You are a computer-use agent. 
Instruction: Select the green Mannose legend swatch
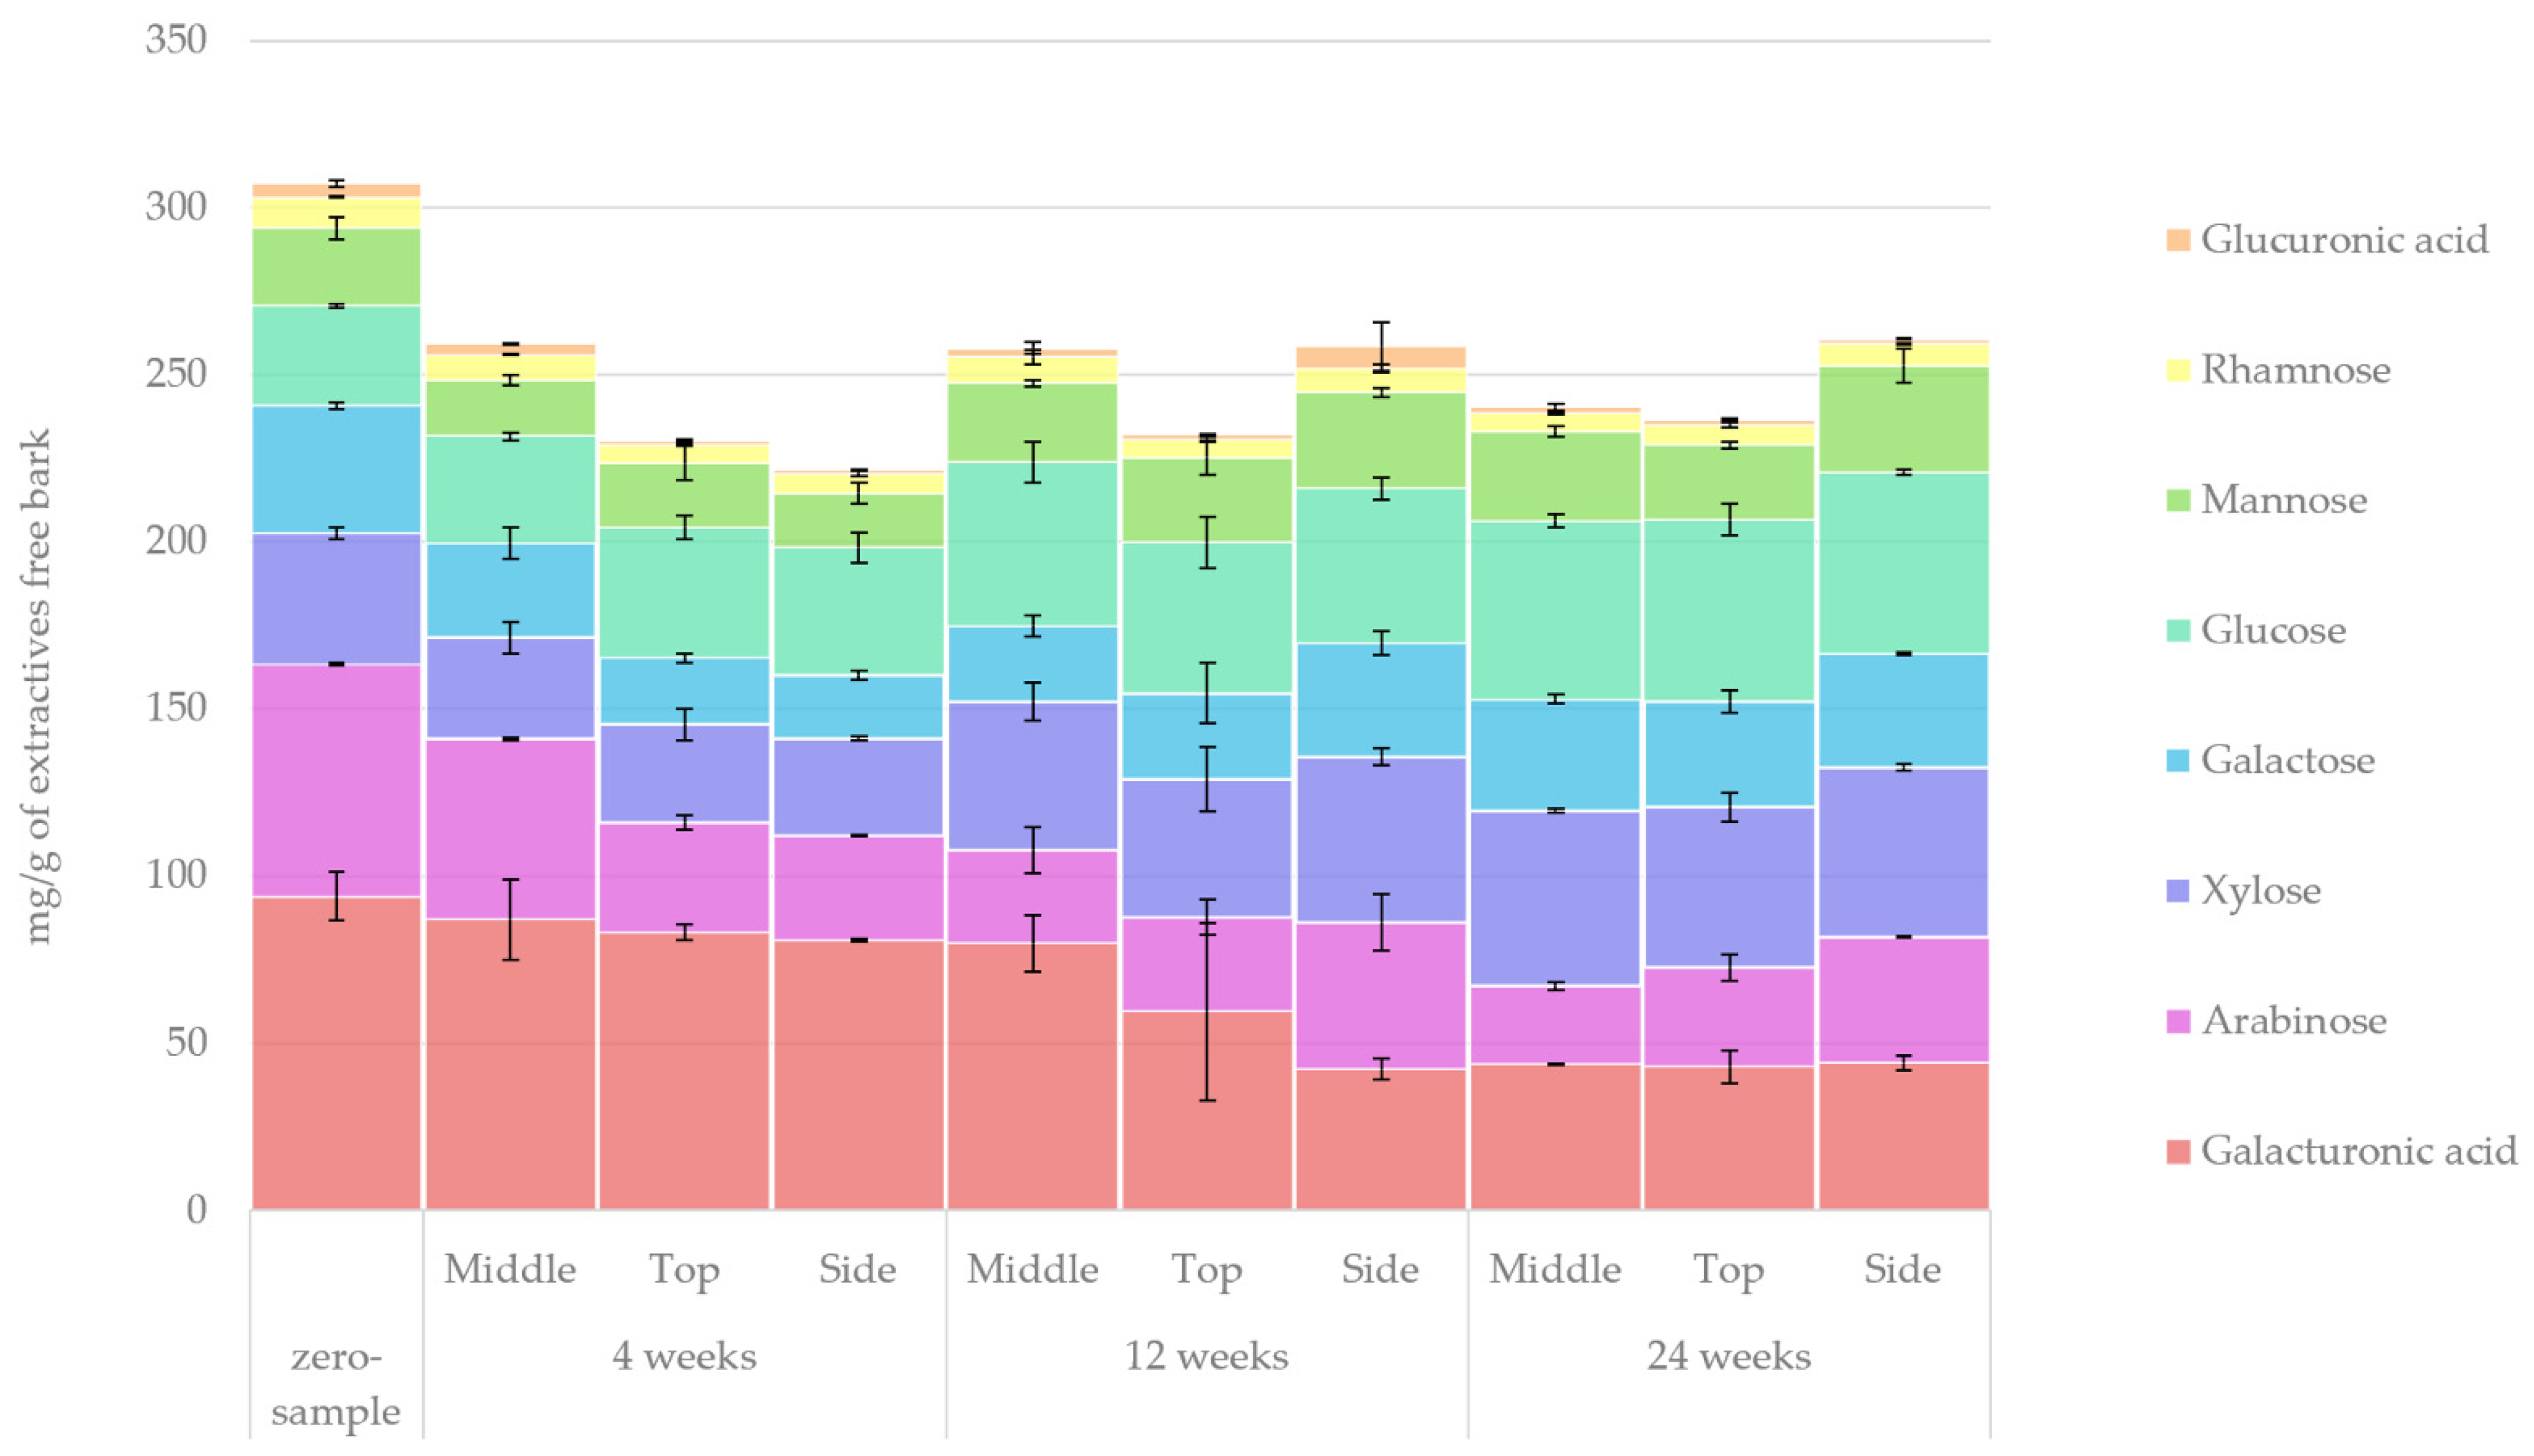[x=2178, y=500]
